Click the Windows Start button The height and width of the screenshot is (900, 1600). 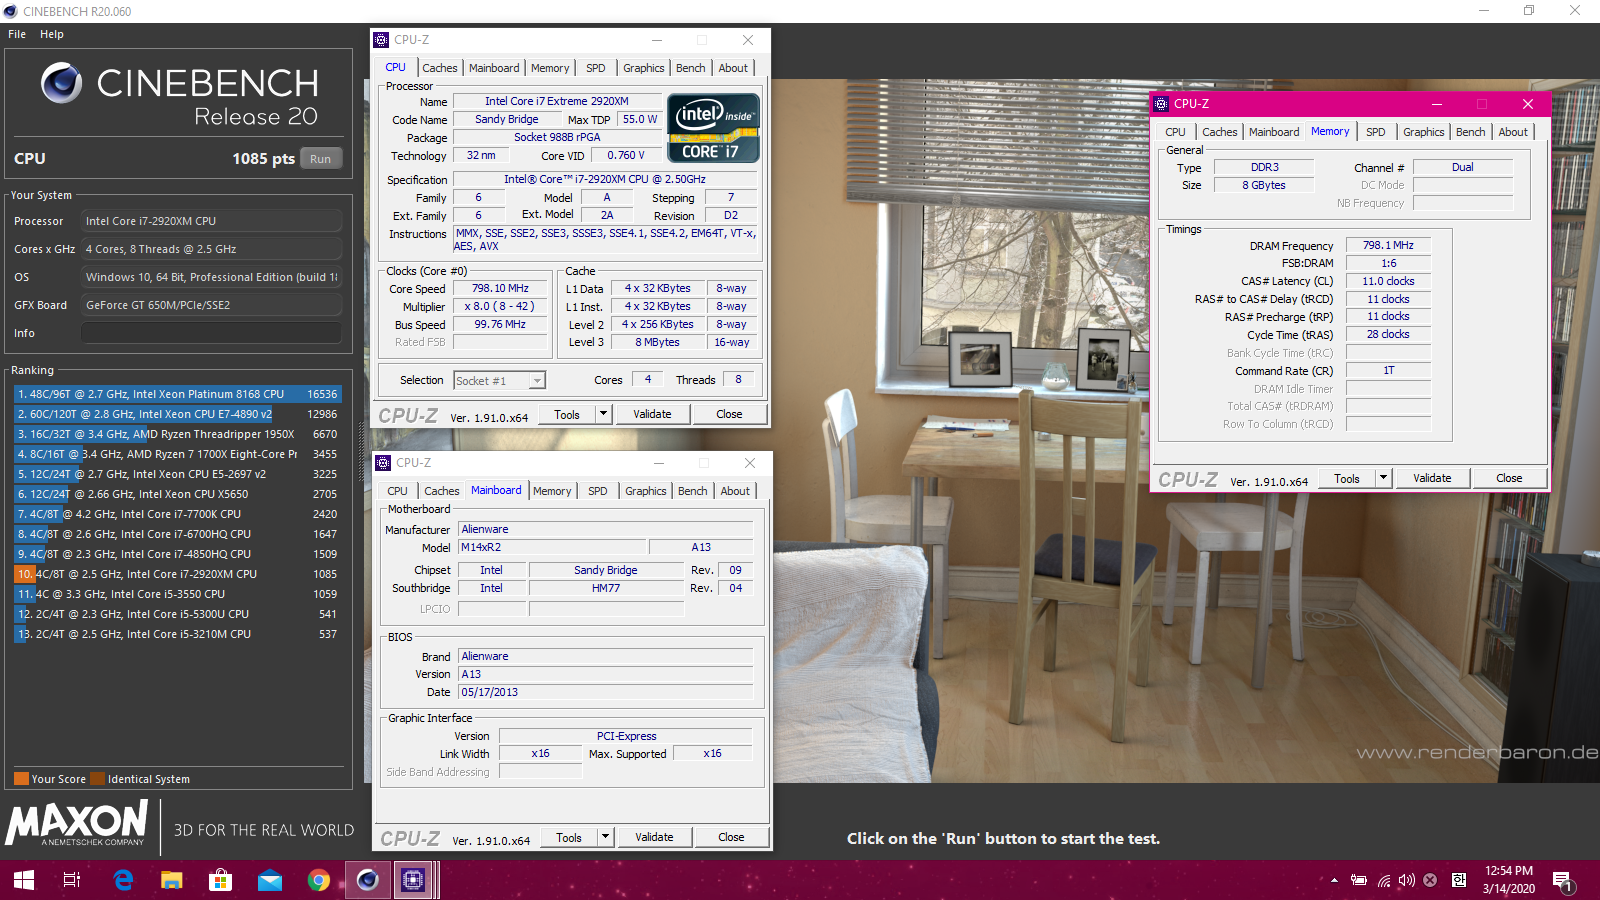coord(24,880)
